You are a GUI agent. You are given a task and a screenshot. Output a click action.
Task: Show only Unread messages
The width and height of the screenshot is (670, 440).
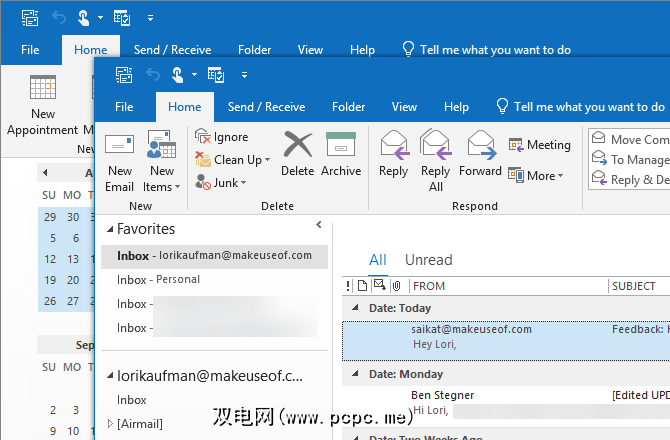point(428,260)
